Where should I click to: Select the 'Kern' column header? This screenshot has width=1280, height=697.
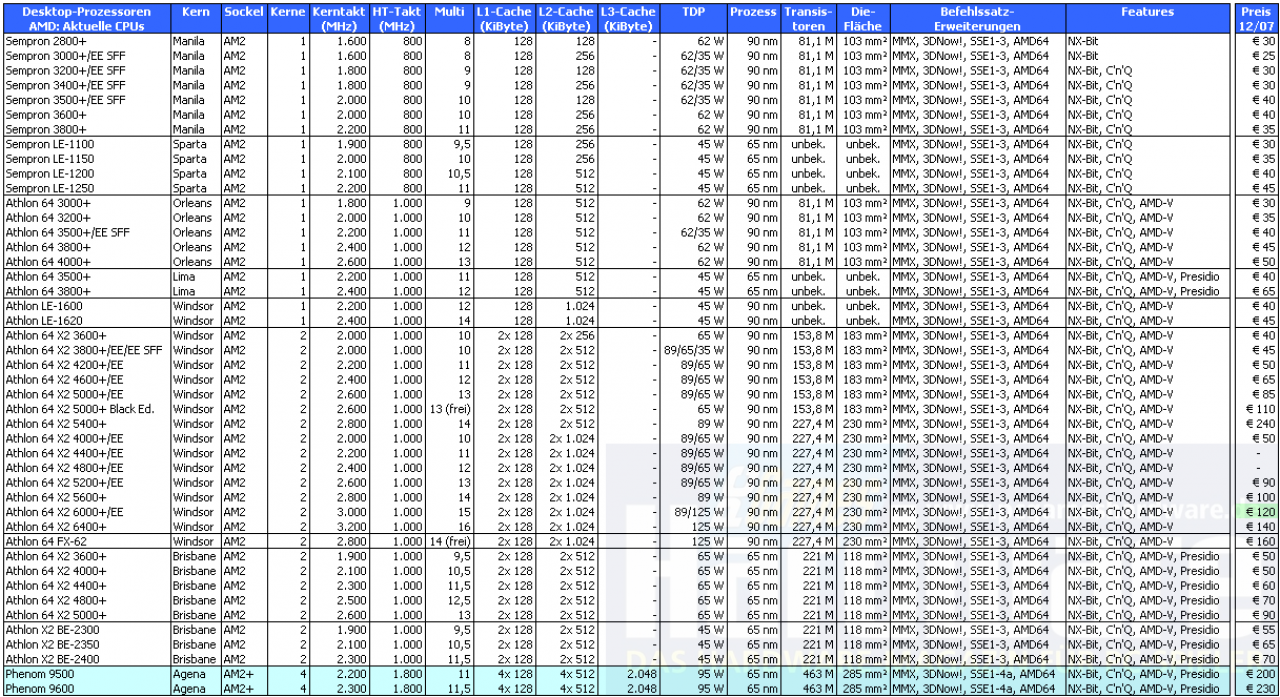coord(195,19)
